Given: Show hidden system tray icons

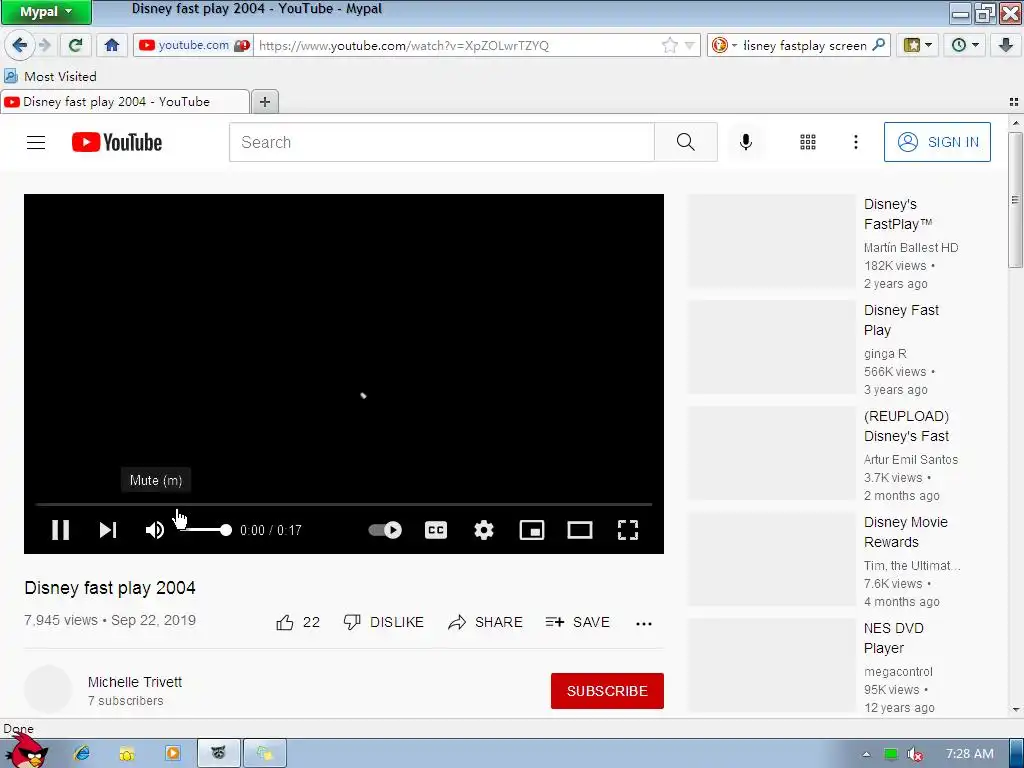Looking at the screenshot, I should coord(866,754).
